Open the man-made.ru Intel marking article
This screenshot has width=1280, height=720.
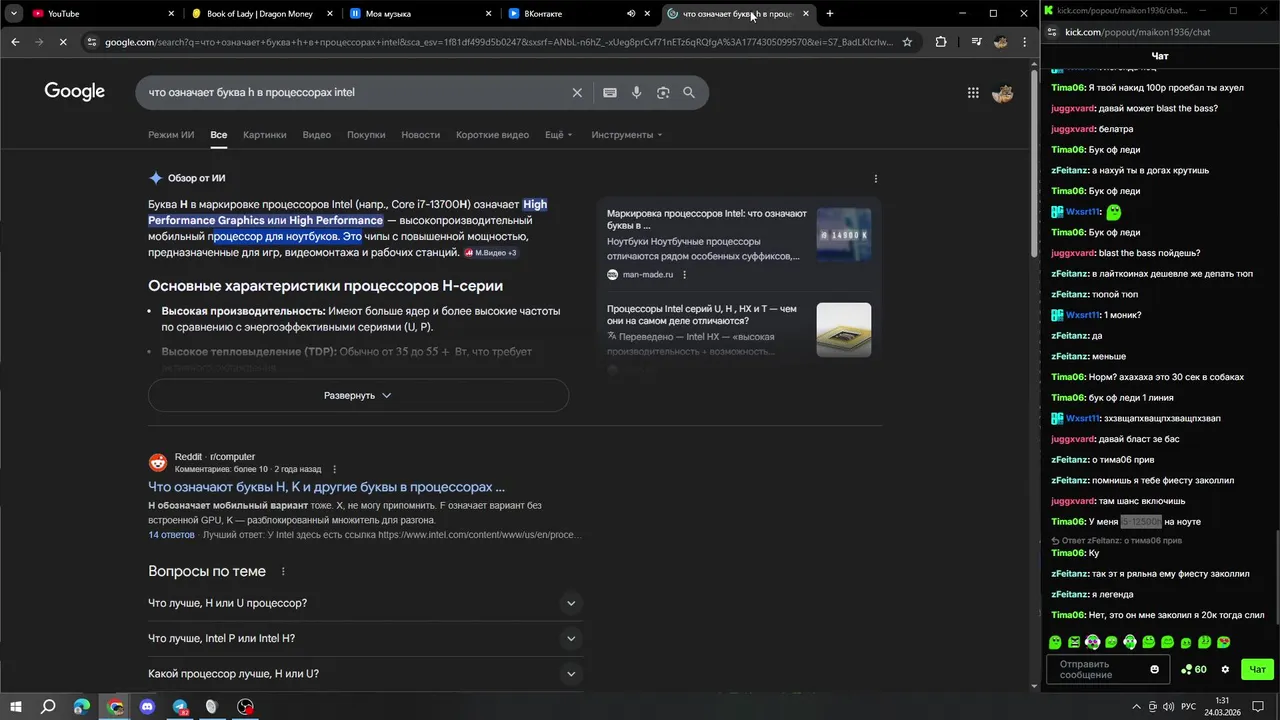click(707, 219)
